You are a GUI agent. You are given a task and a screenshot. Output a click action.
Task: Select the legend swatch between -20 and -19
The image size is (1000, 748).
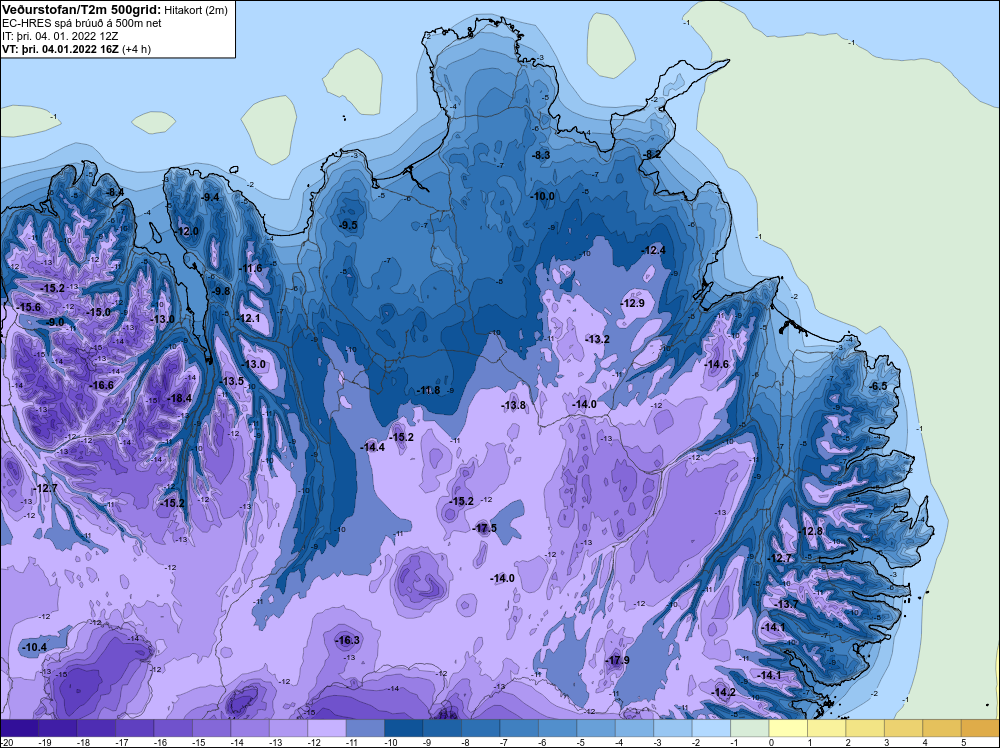pos(19,728)
